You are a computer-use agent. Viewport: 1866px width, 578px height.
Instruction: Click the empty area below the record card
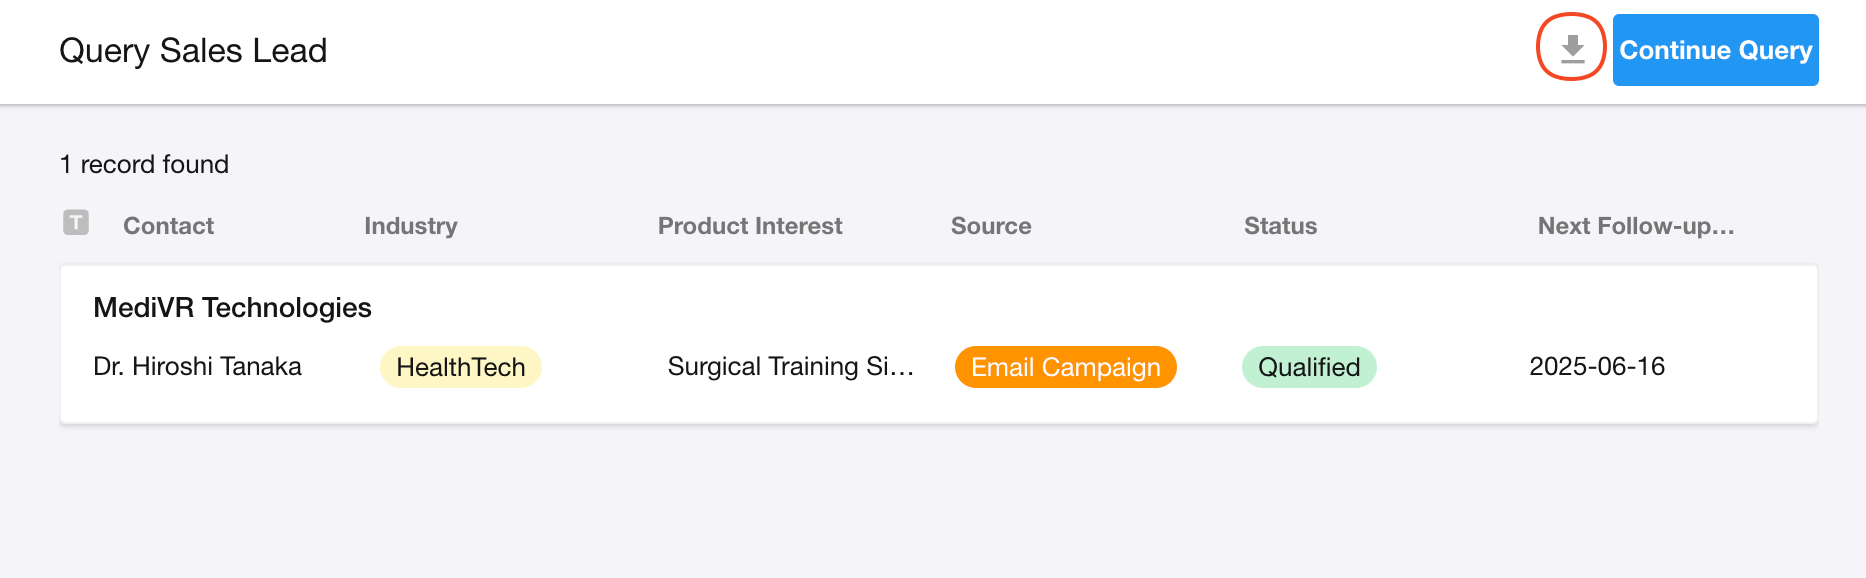pos(930,500)
